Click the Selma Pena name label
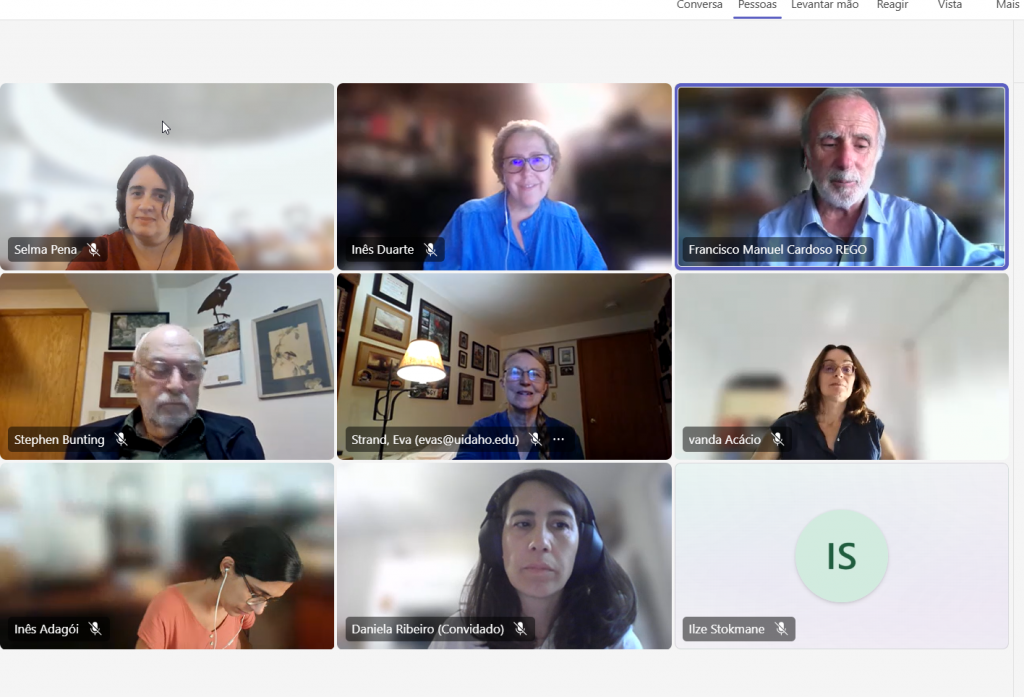This screenshot has width=1024, height=697. pos(46,250)
